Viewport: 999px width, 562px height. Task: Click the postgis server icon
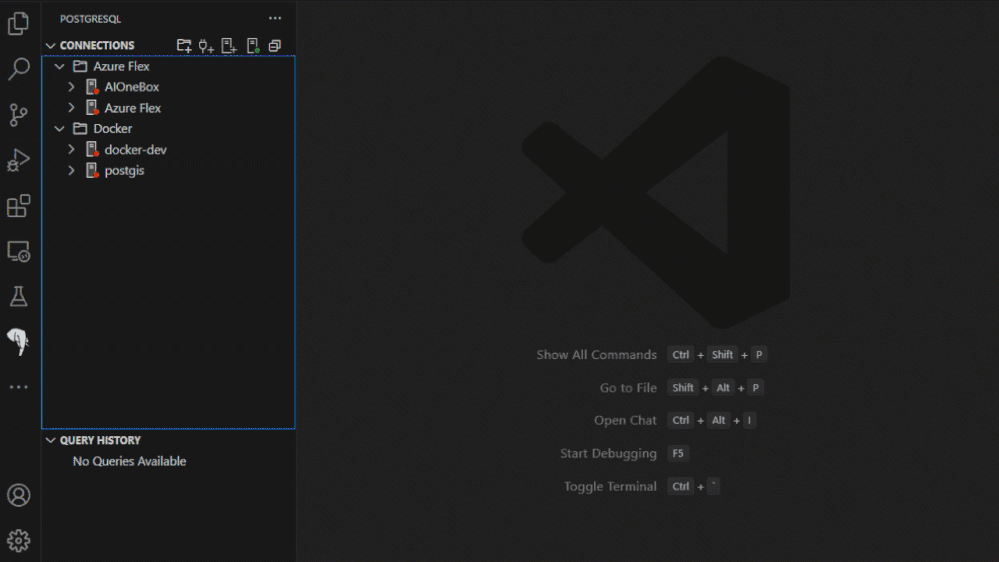(92, 171)
